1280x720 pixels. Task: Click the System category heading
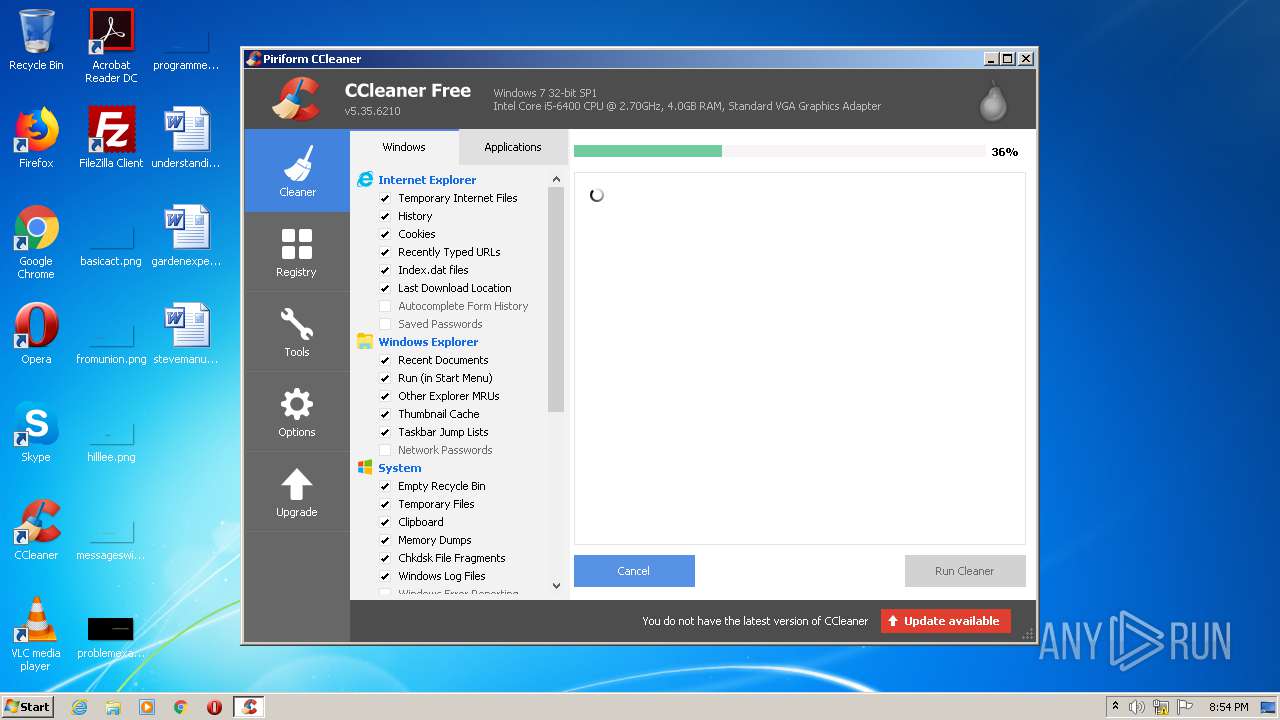(x=400, y=468)
